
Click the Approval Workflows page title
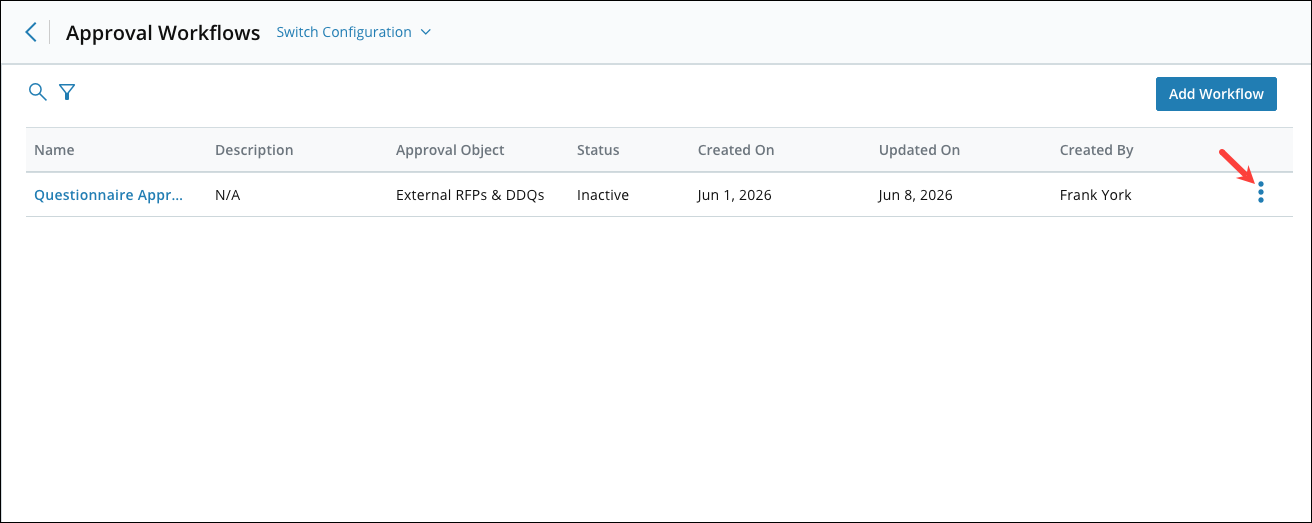[x=163, y=32]
